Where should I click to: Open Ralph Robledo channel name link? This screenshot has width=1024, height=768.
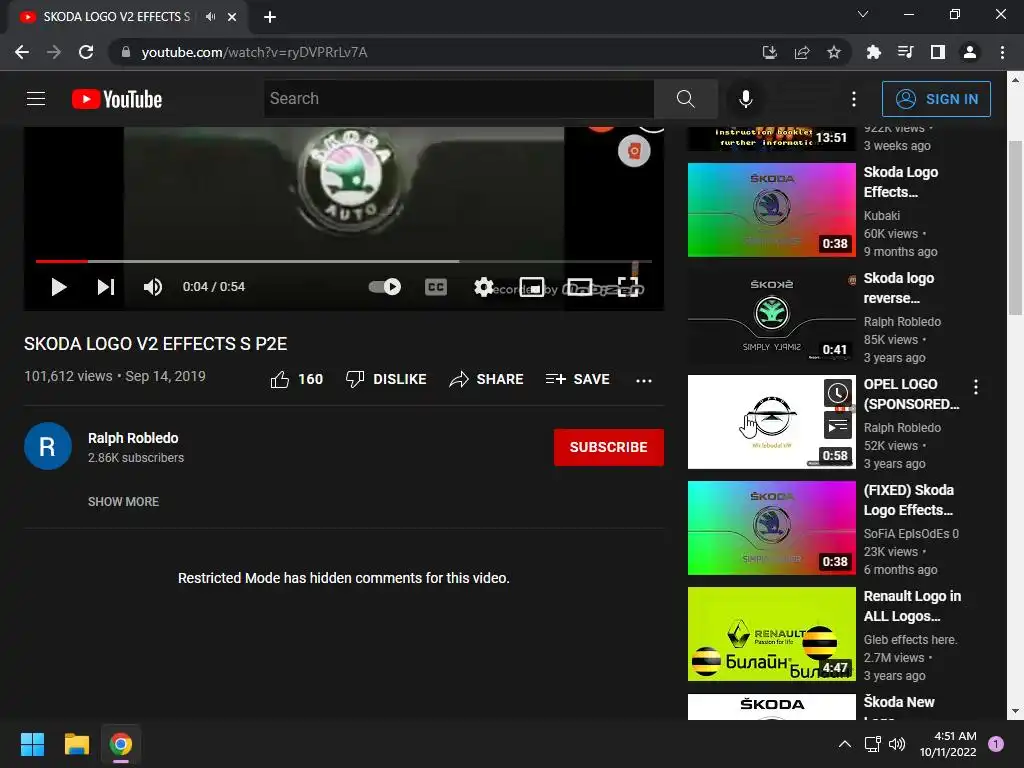pyautogui.click(x=133, y=438)
